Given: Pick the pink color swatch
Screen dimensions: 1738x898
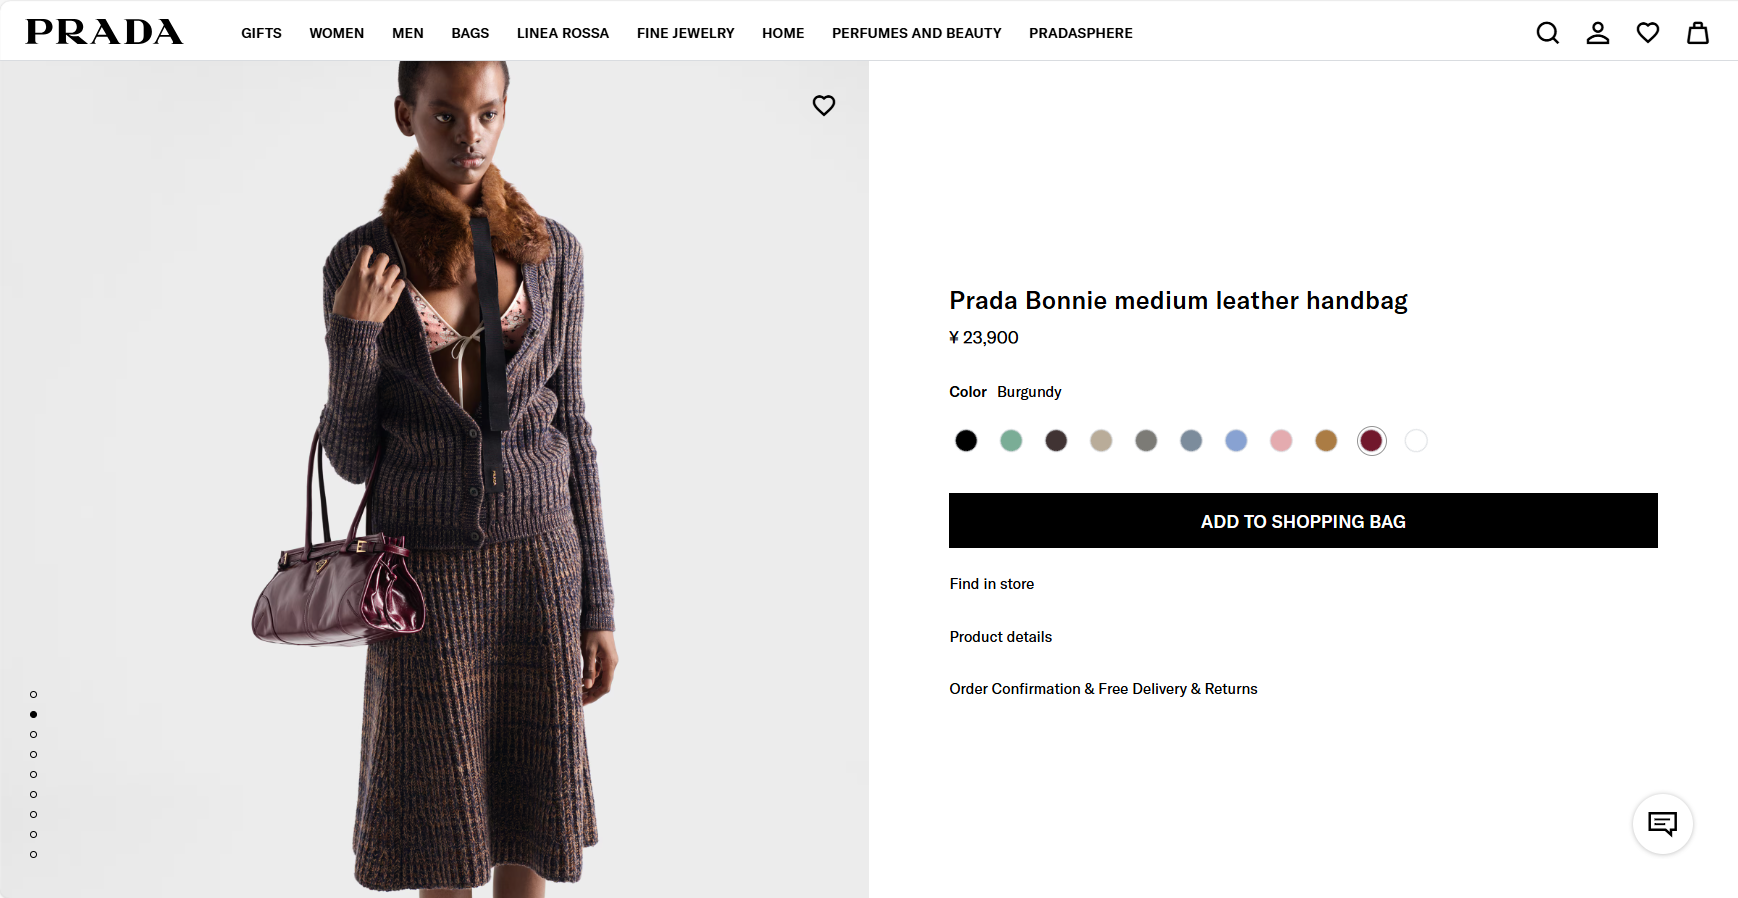Looking at the screenshot, I should pyautogui.click(x=1280, y=441).
